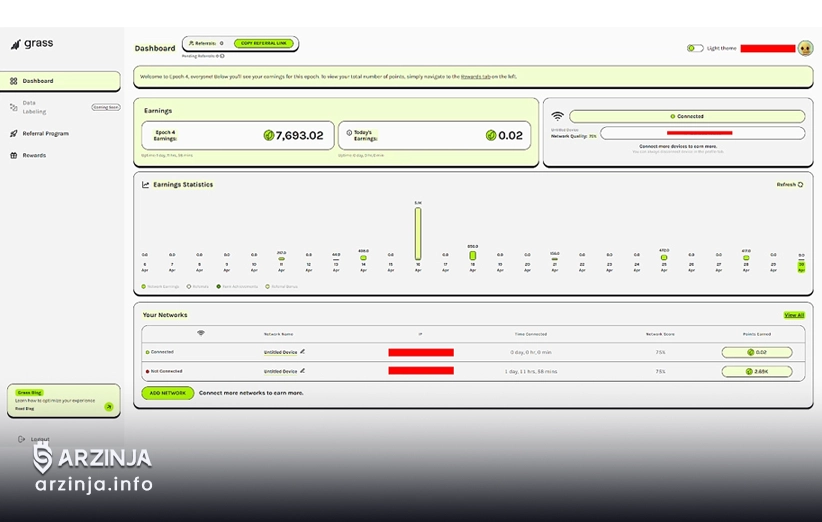The image size is (822, 522).
Task: Click View All in Your Networks
Action: coord(793,315)
